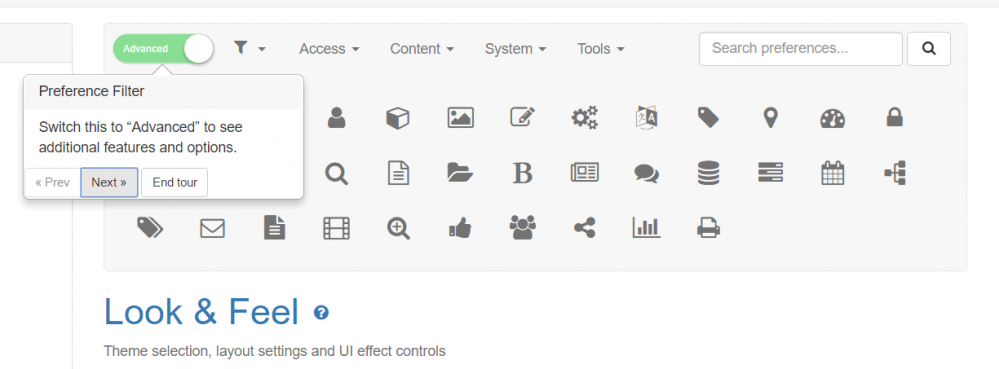The height and width of the screenshot is (369, 999).
Task: Open the printer preferences icon
Action: click(708, 228)
